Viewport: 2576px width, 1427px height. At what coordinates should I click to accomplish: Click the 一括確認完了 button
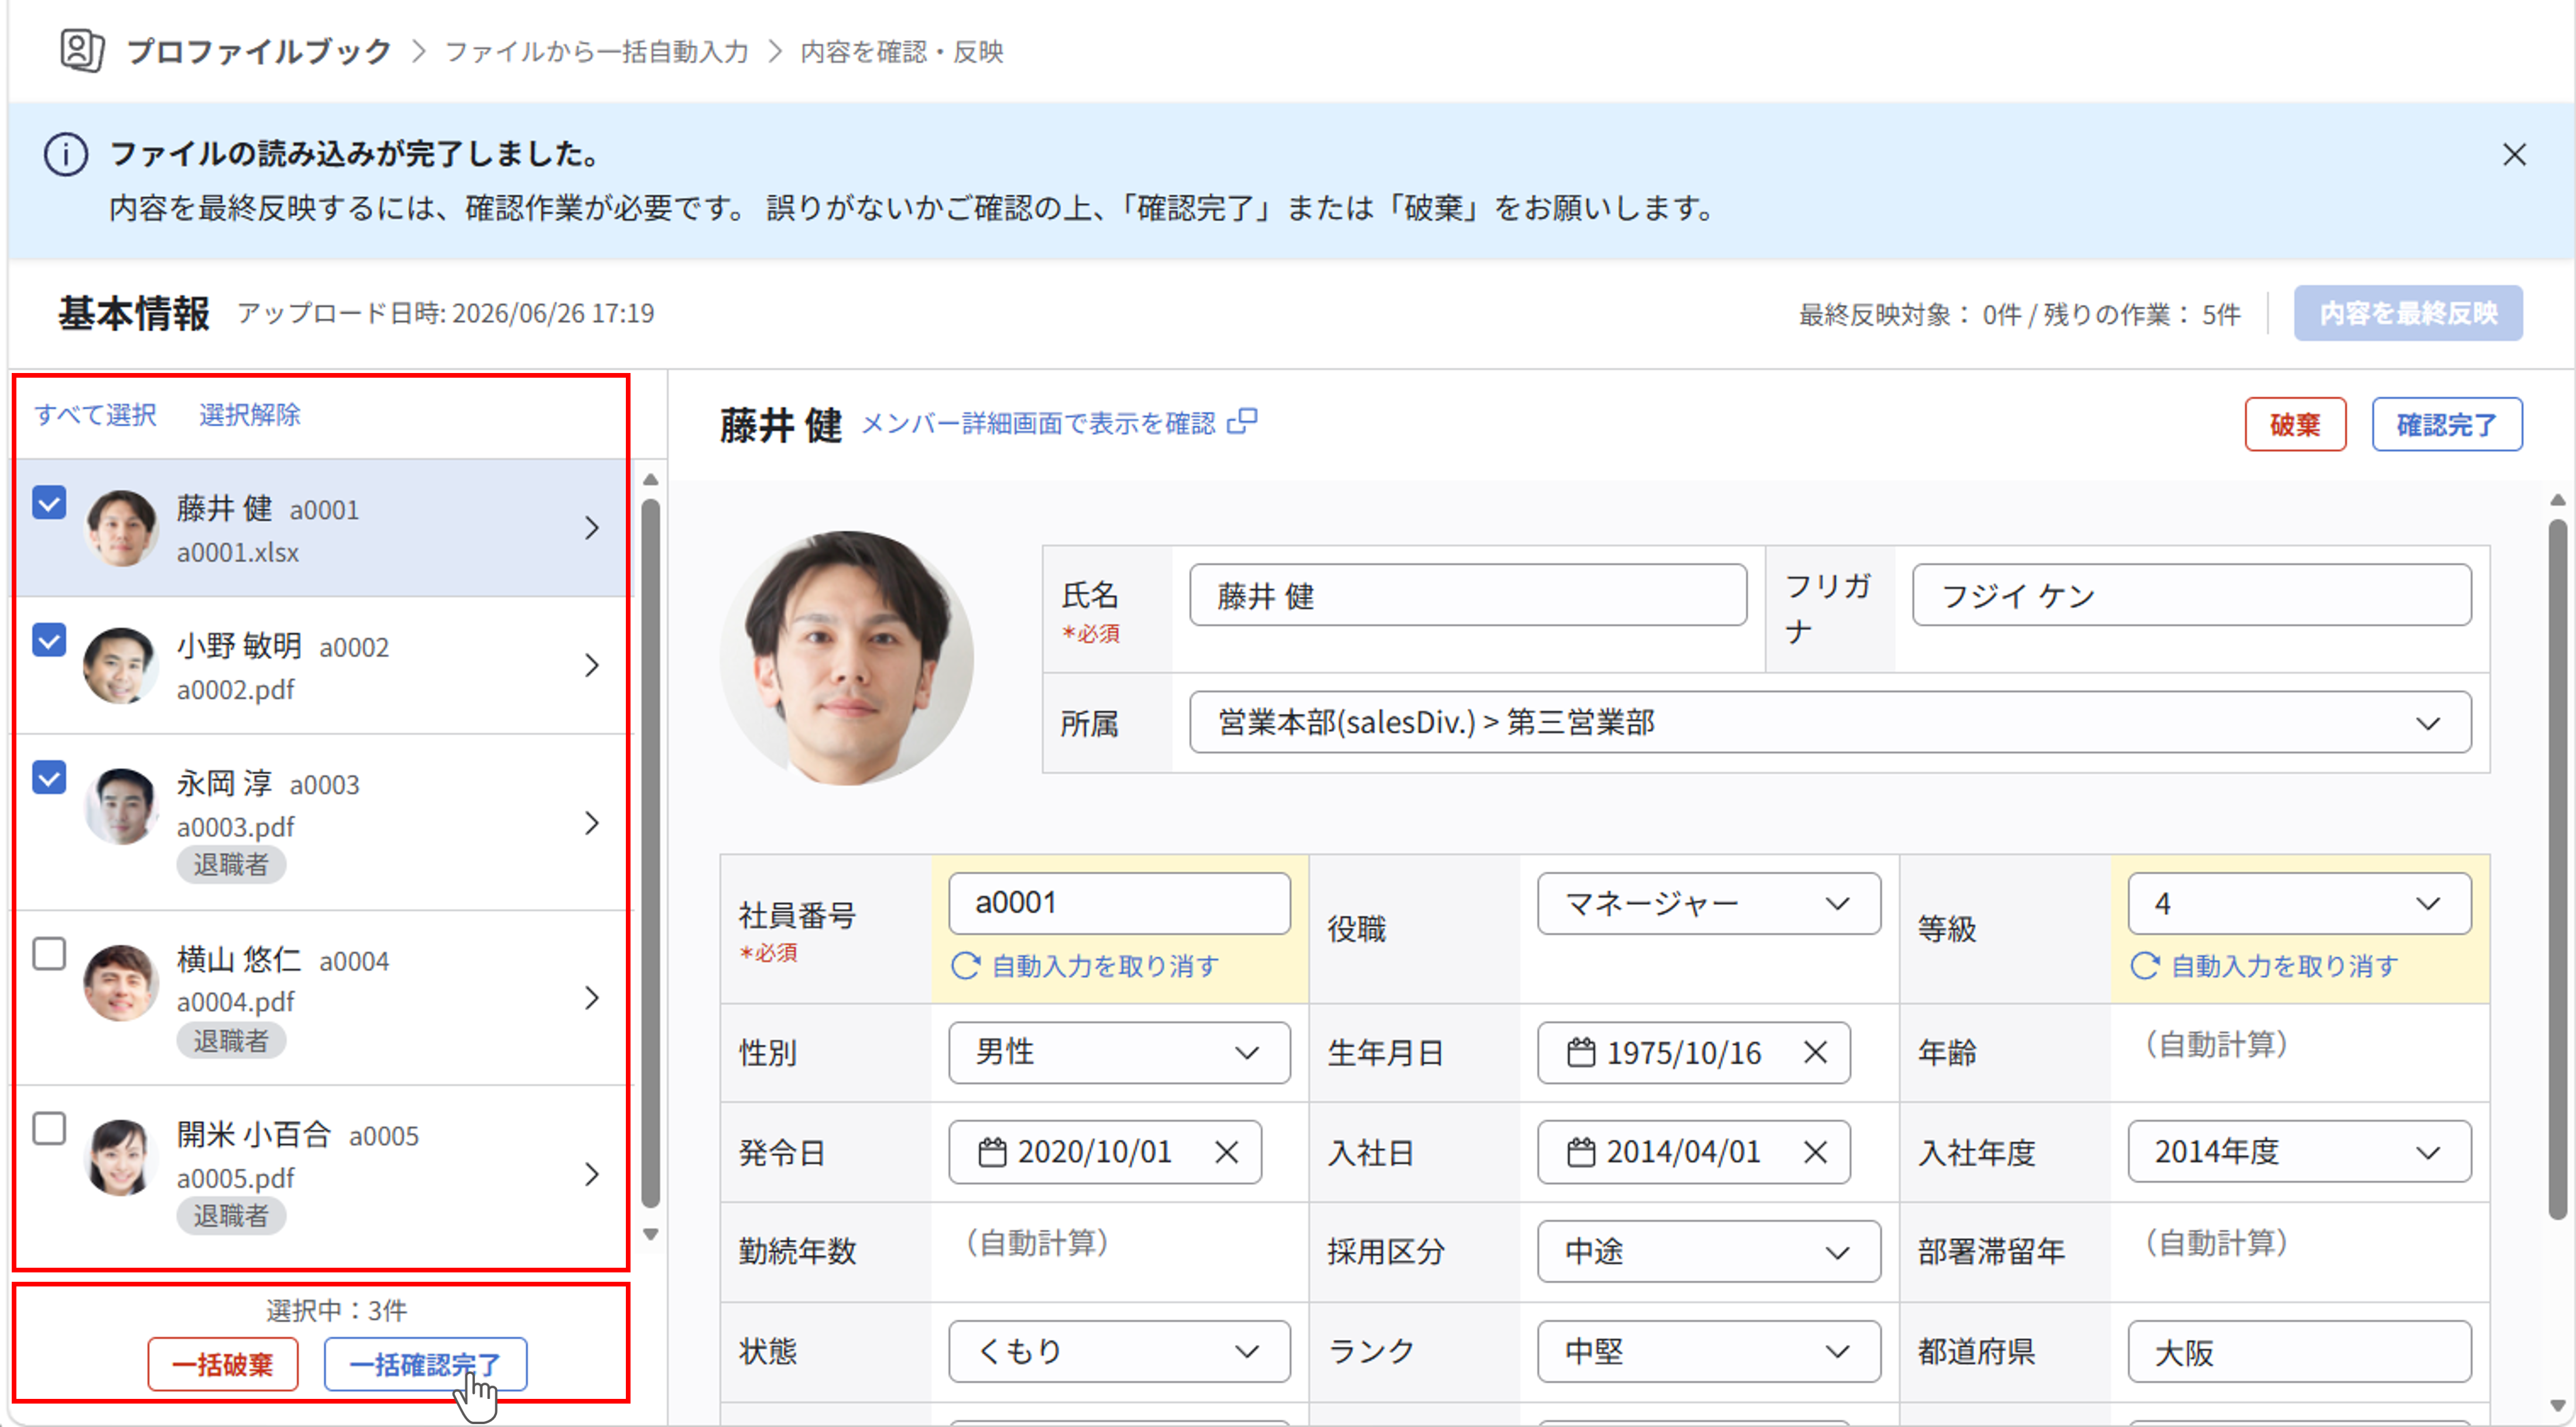425,1365
